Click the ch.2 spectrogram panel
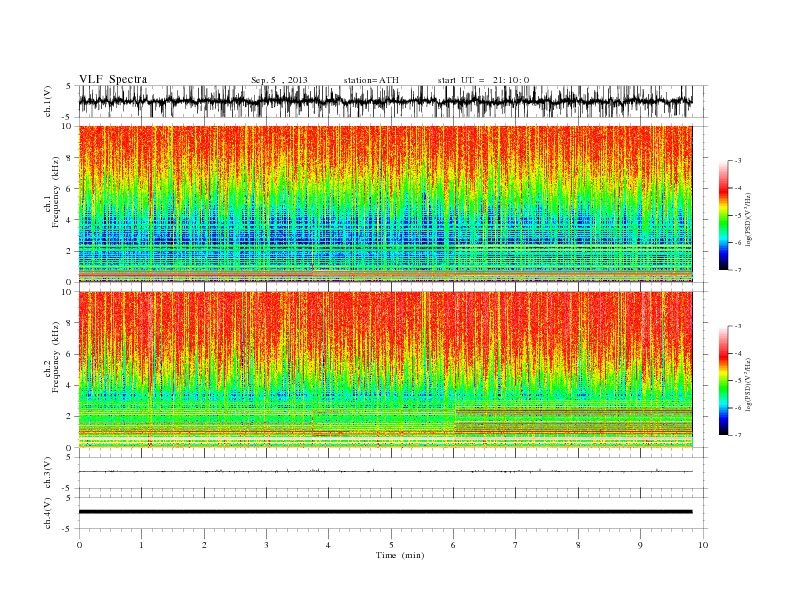This screenshot has width=792, height=612. tap(385, 370)
